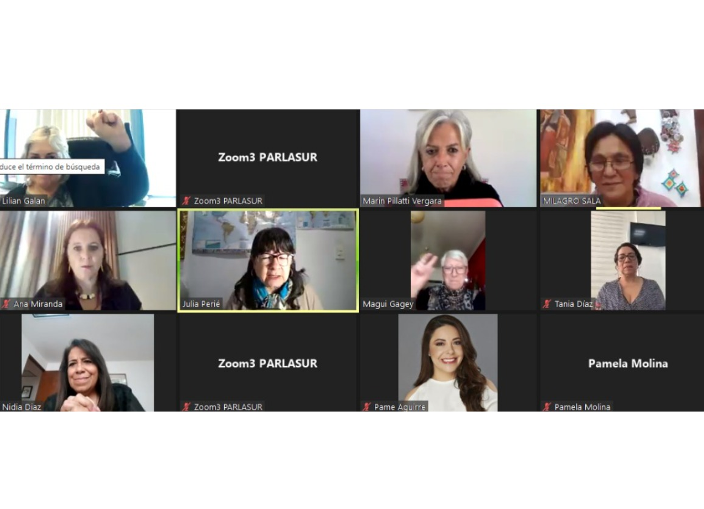Click muted mic icon on lower Zoom3 PARLASUR tile

coord(186,407)
